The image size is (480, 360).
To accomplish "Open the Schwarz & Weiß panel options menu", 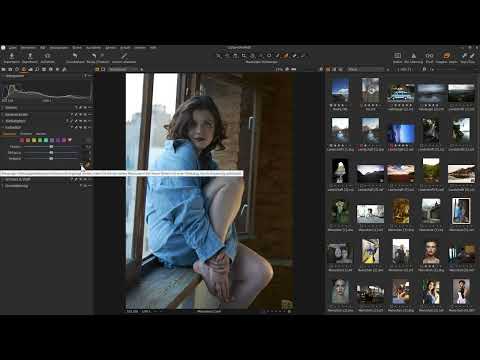I will 90,179.
